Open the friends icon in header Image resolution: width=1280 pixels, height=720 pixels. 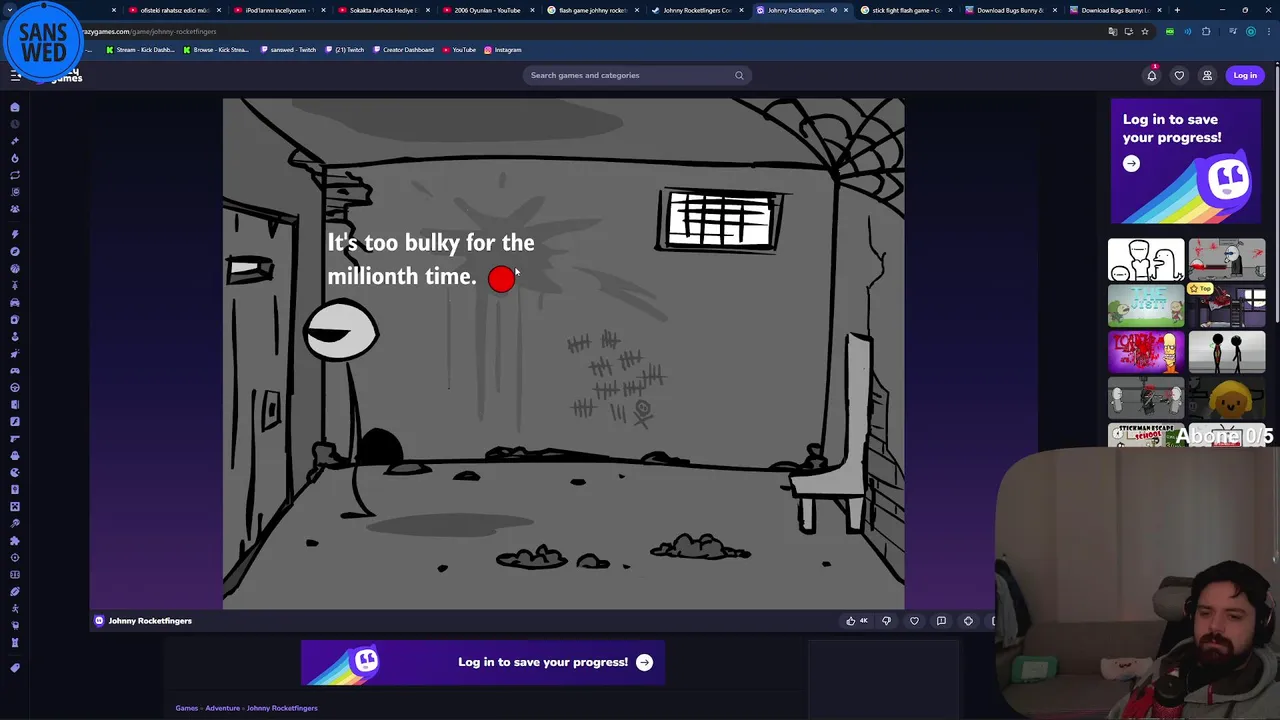1207,75
